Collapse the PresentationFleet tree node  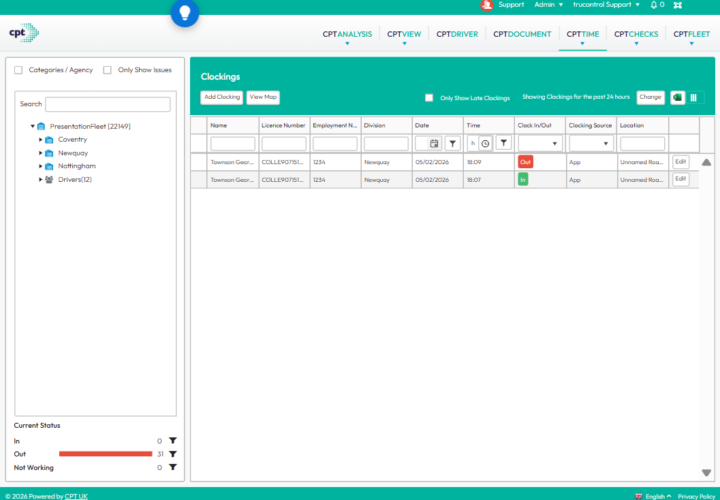(x=33, y=126)
